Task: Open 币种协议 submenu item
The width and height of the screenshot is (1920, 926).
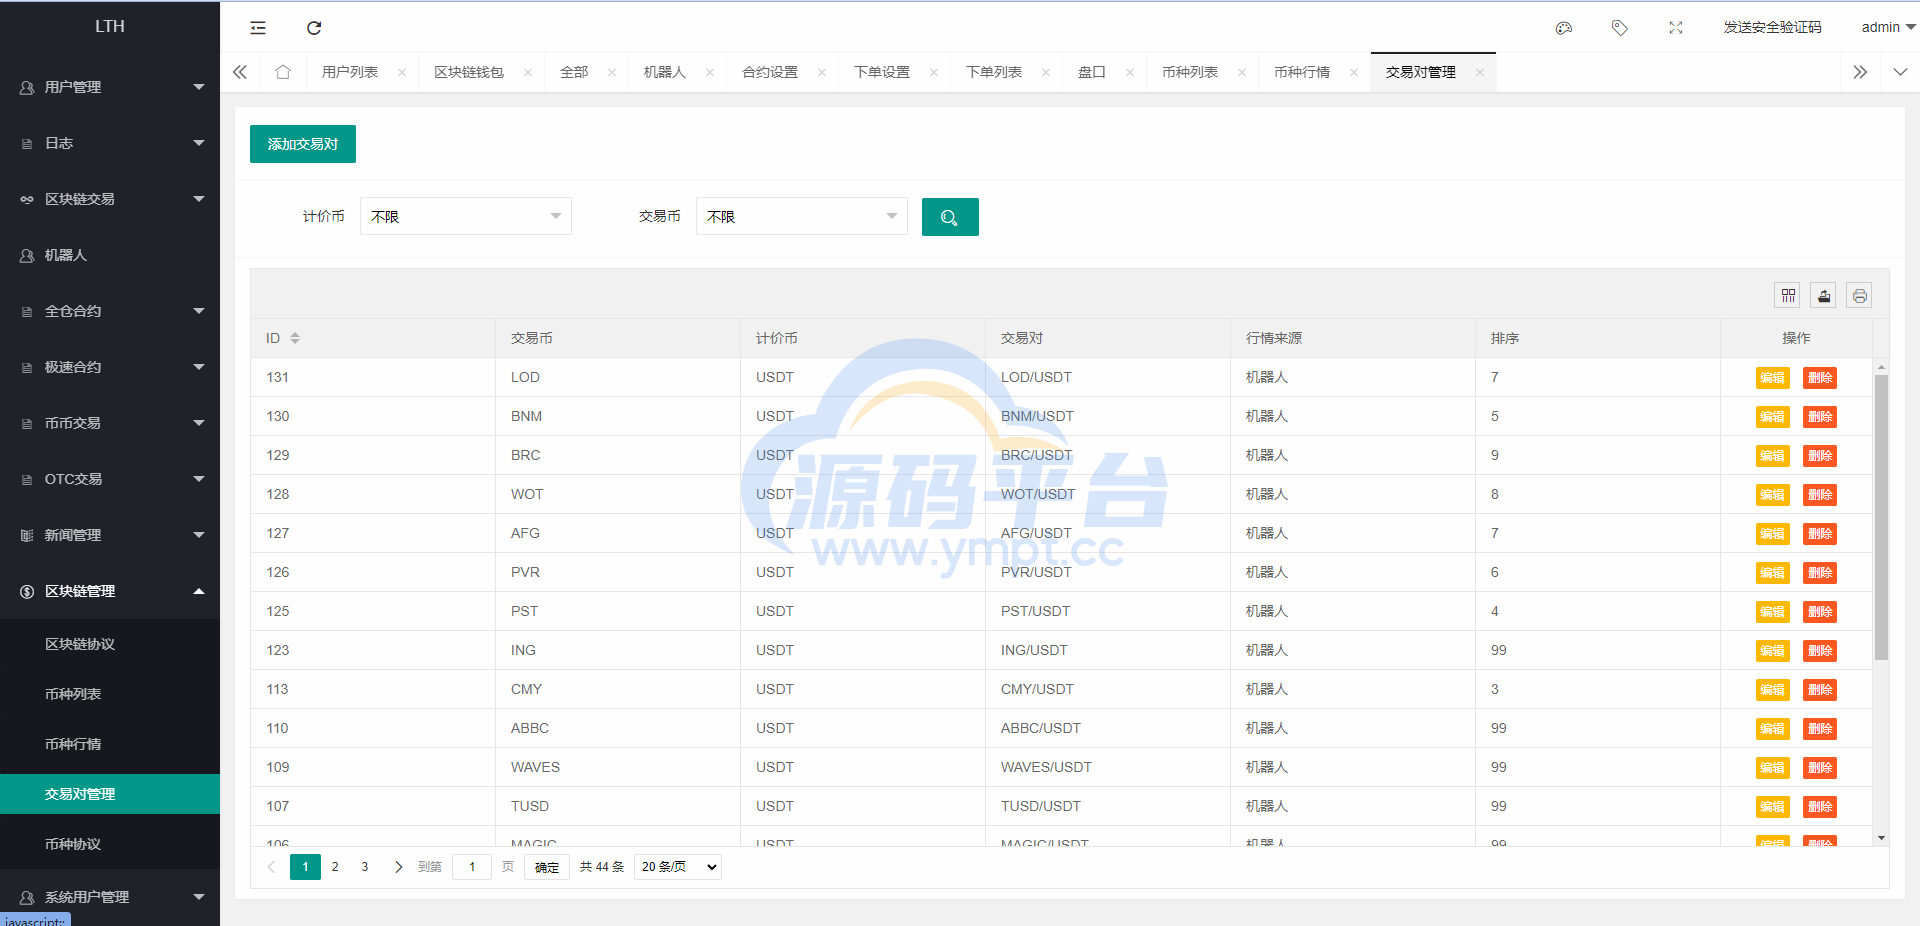Action: [x=110, y=844]
